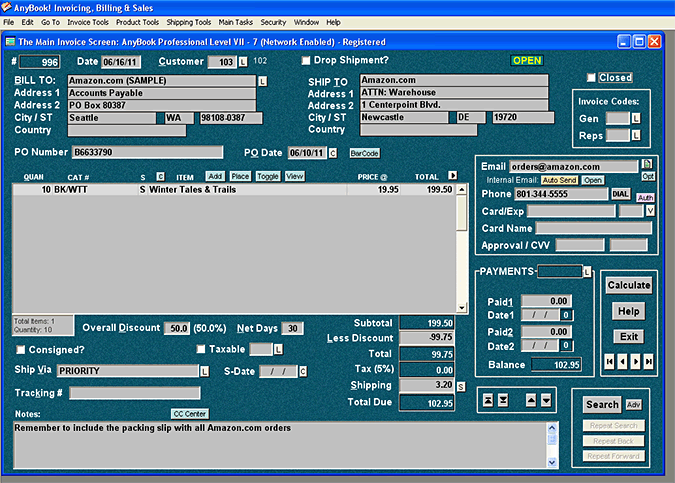Expand the card type V dropdown

point(650,211)
